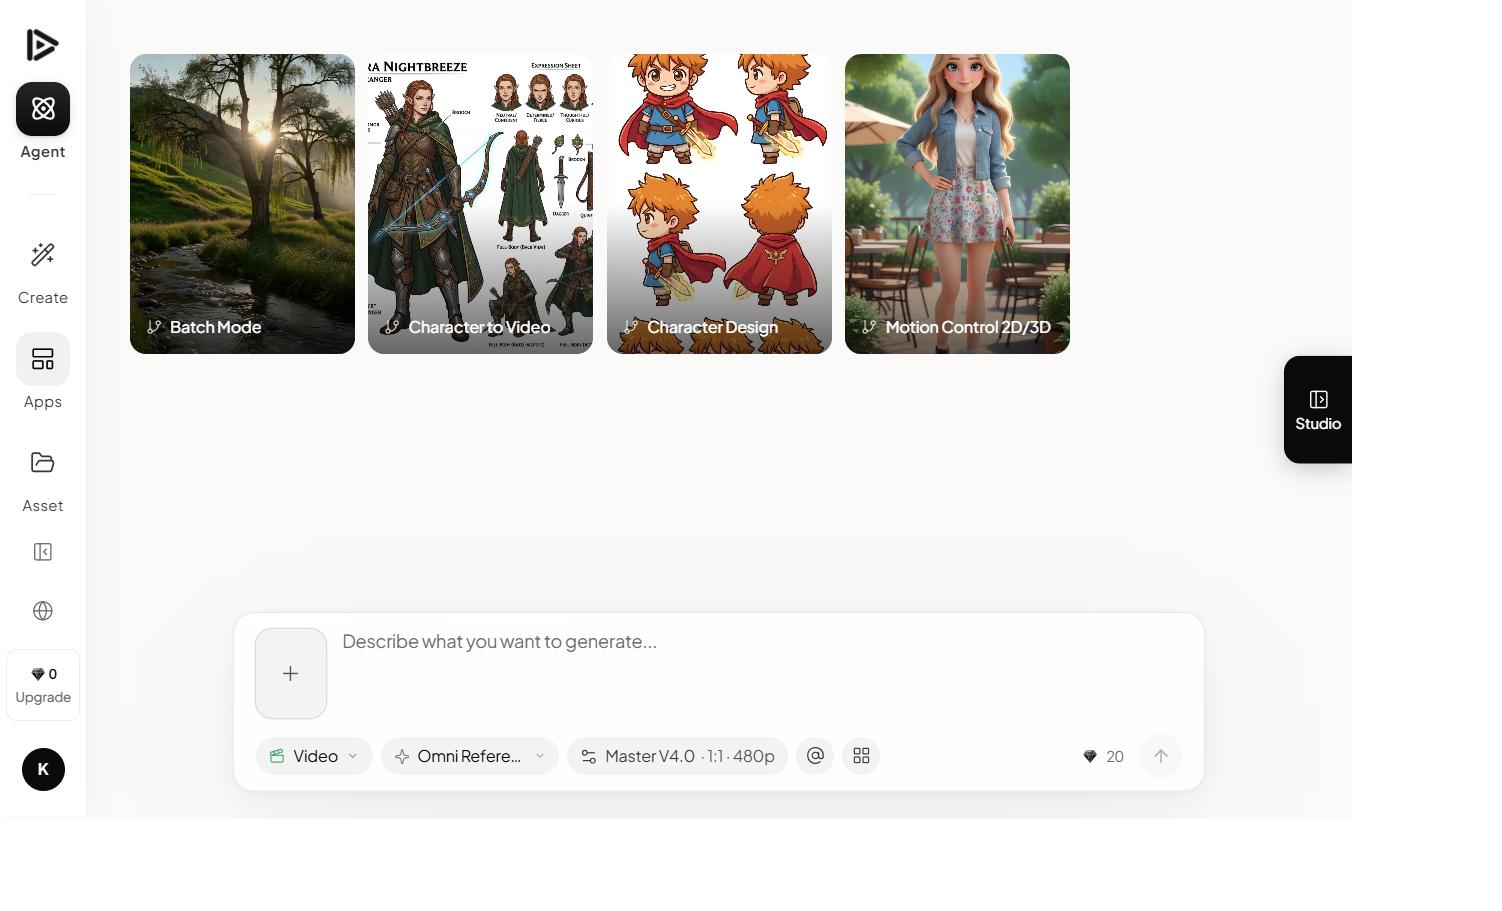Image resolution: width=1502 pixels, height=911 pixels.
Task: Select the Character to Video card
Action: (480, 203)
